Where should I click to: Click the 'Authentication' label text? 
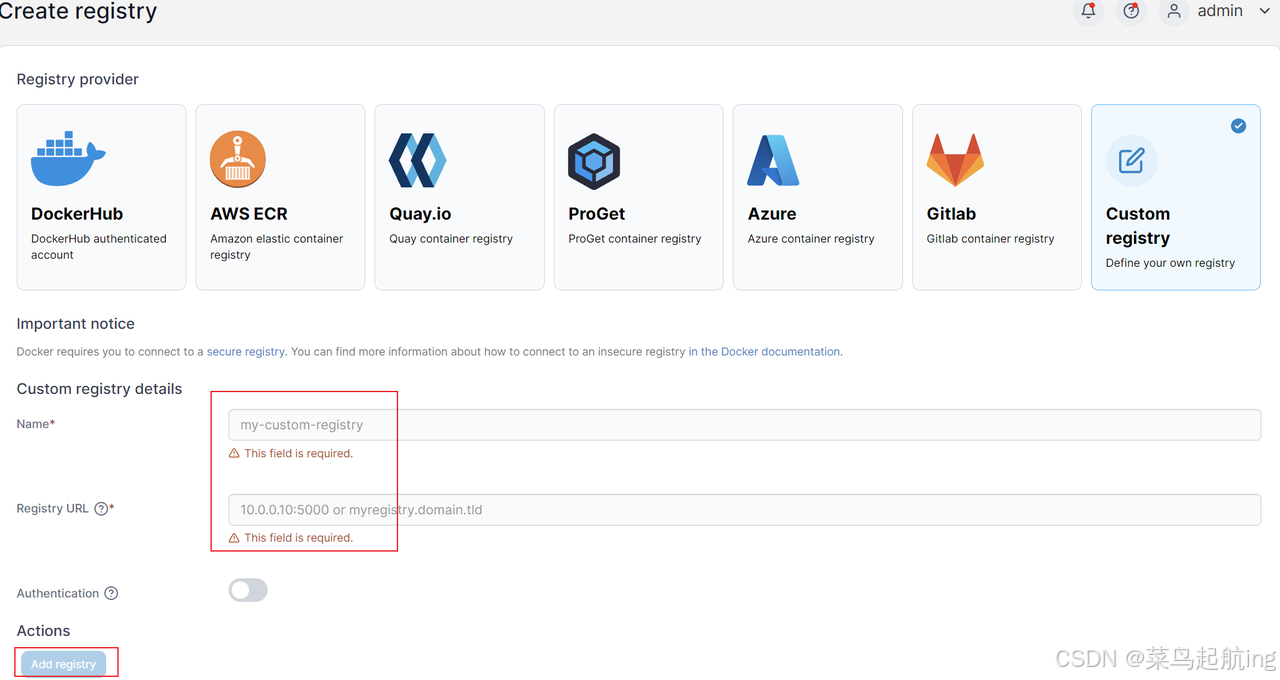tap(58, 593)
